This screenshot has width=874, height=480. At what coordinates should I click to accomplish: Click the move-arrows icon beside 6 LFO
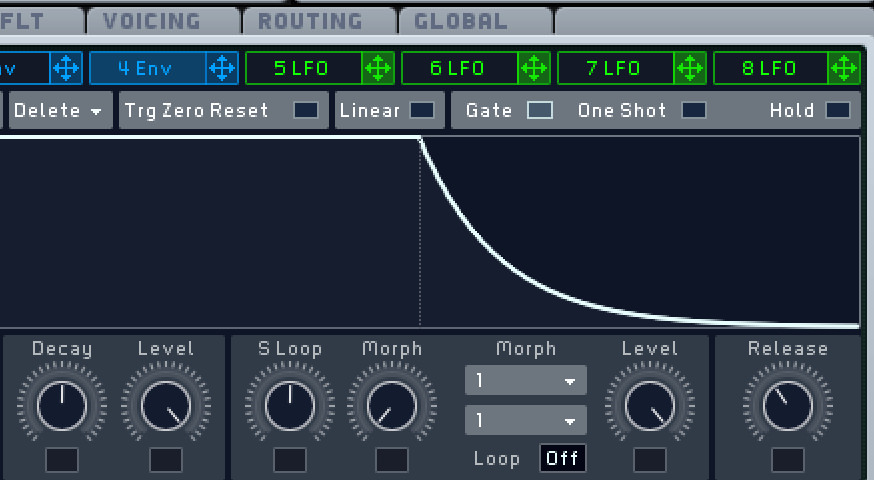click(534, 68)
